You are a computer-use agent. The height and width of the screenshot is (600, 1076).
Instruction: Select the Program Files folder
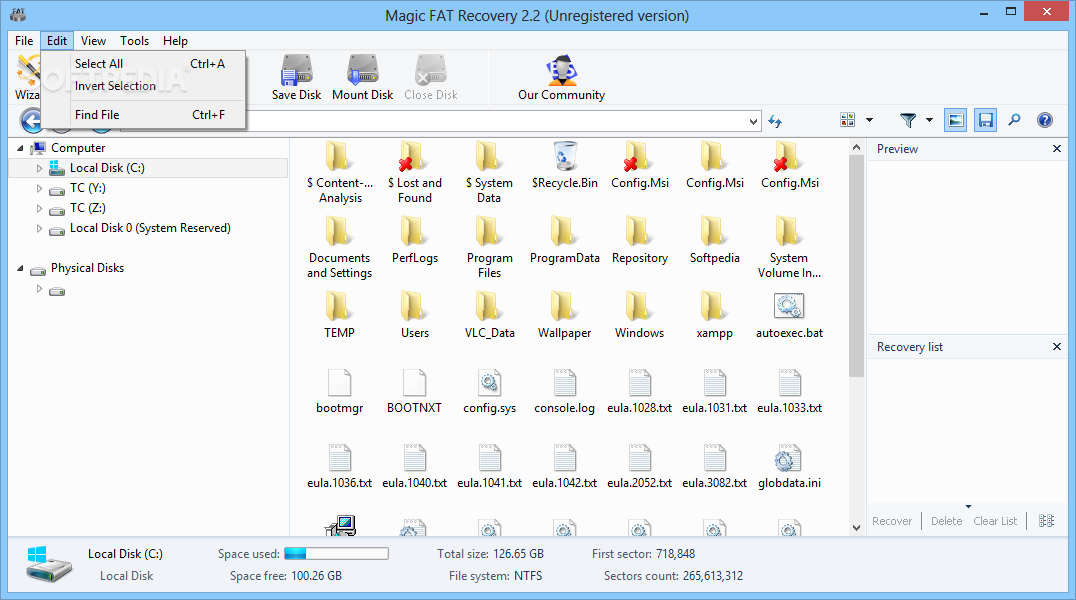click(x=489, y=247)
